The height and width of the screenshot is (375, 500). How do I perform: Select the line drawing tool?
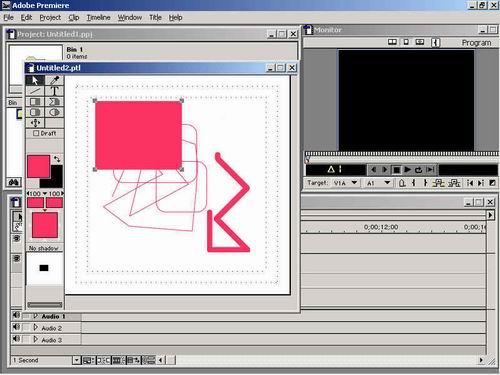[35, 91]
